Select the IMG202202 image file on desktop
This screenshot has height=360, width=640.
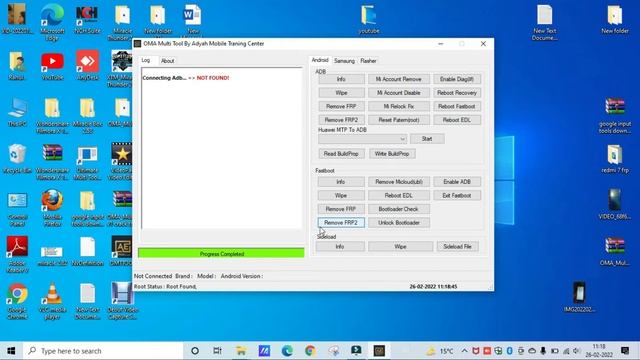point(579,297)
